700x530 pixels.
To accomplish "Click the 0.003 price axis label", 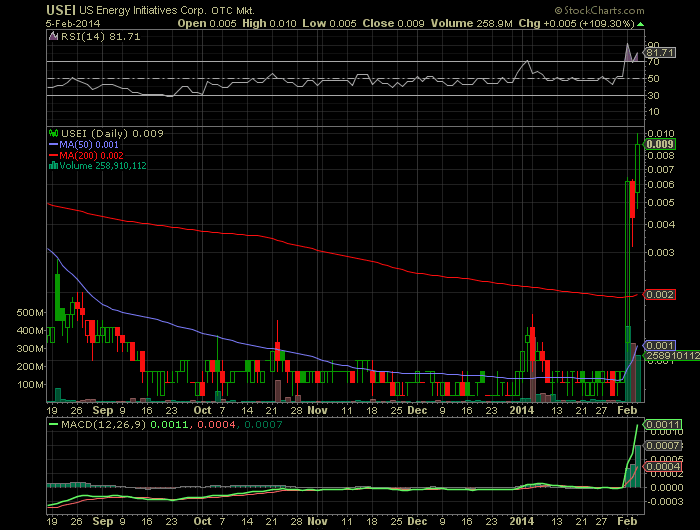I will click(661, 253).
